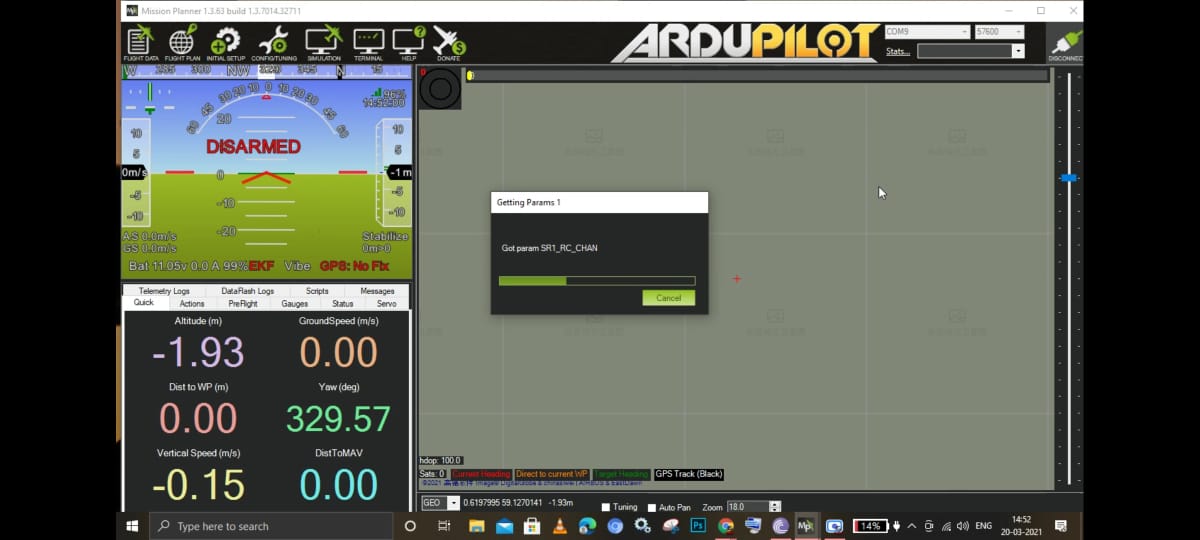Enable the Auto Pan checkbox

click(x=652, y=508)
